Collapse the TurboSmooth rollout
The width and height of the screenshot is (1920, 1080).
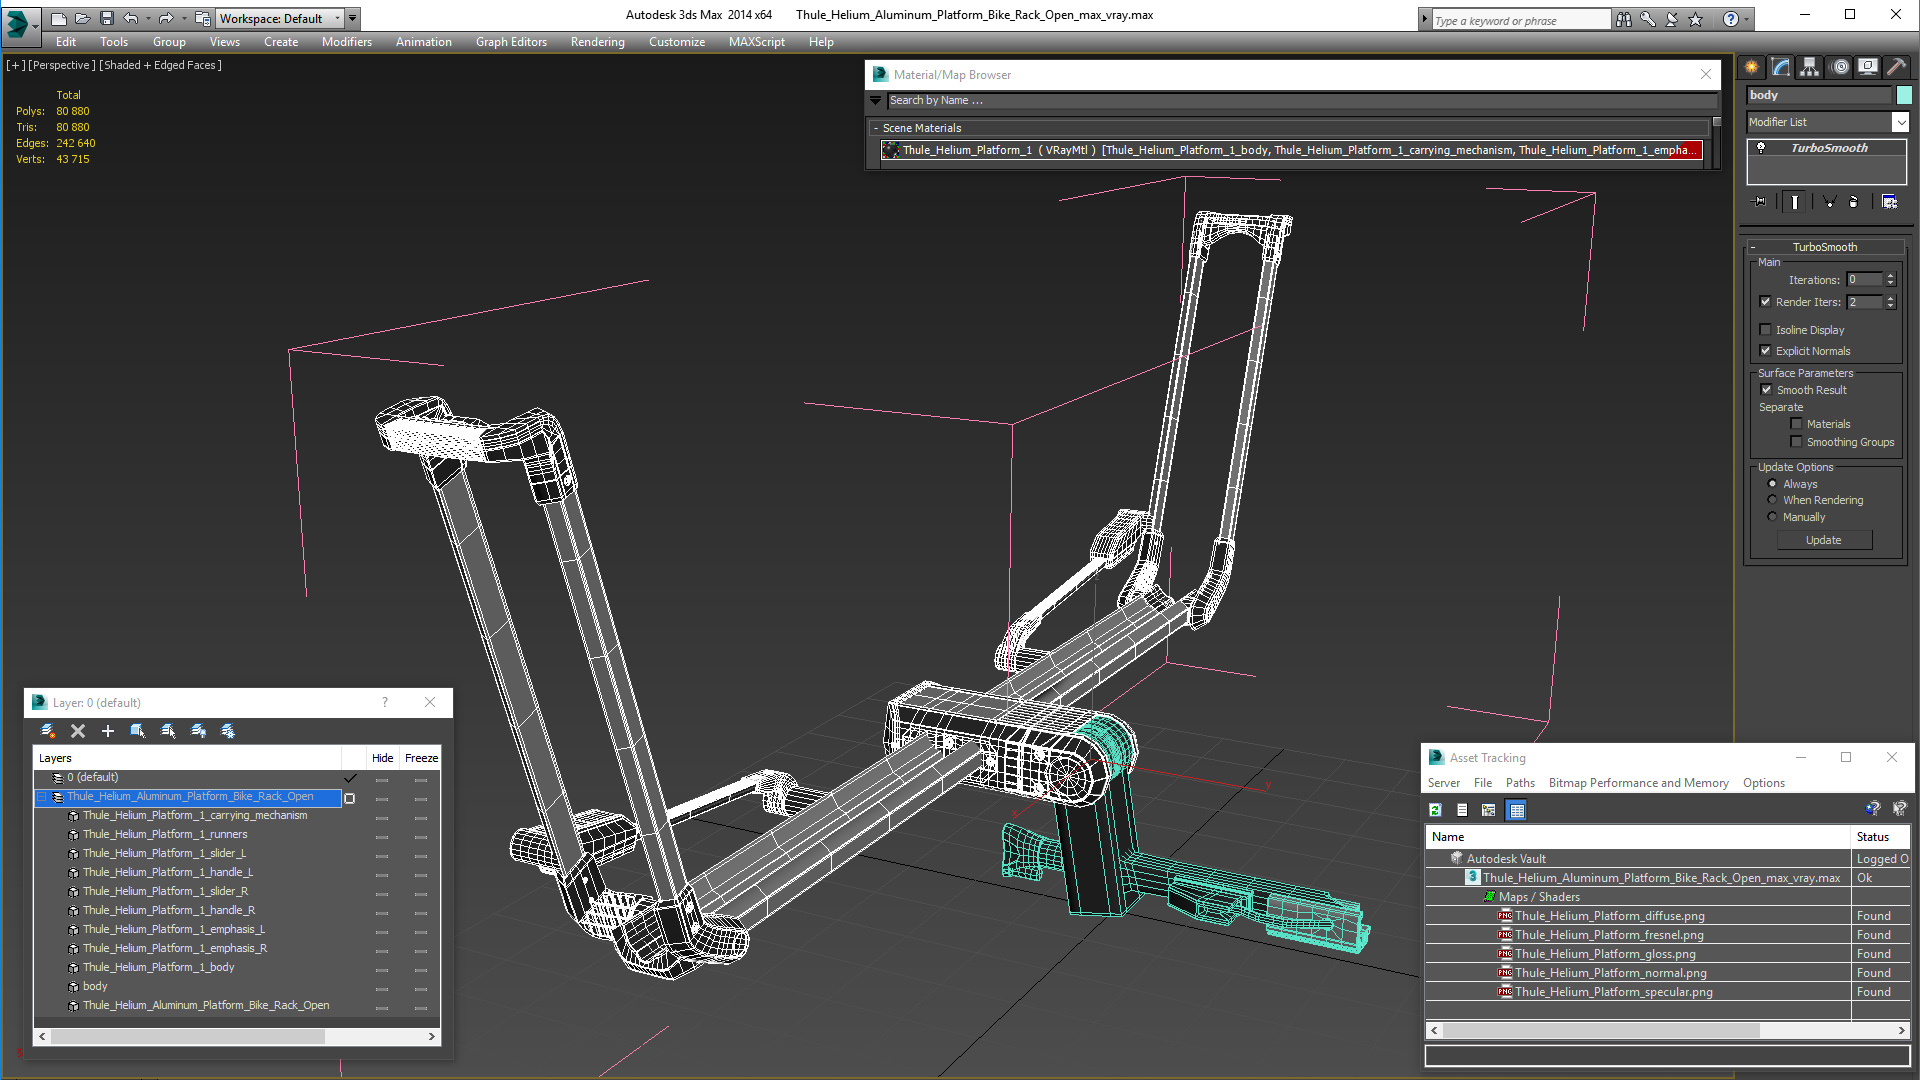(1825, 247)
